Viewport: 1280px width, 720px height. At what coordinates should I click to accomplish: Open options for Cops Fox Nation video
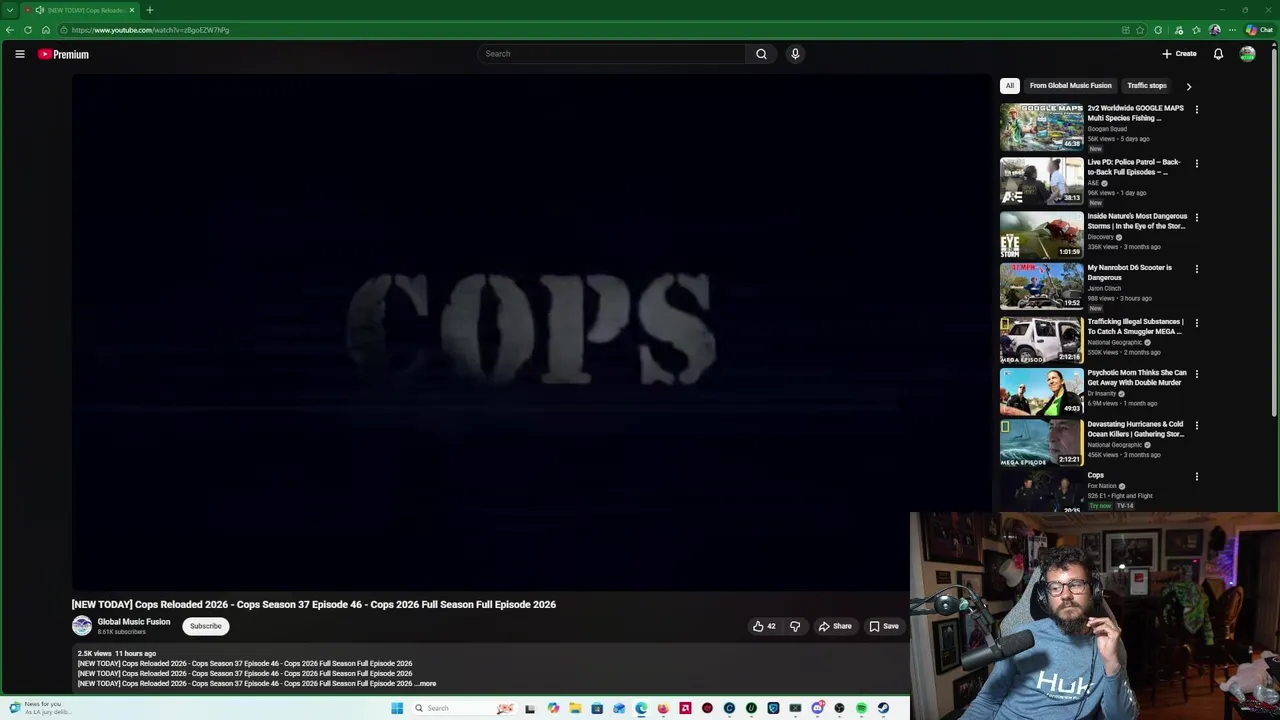1196,477
